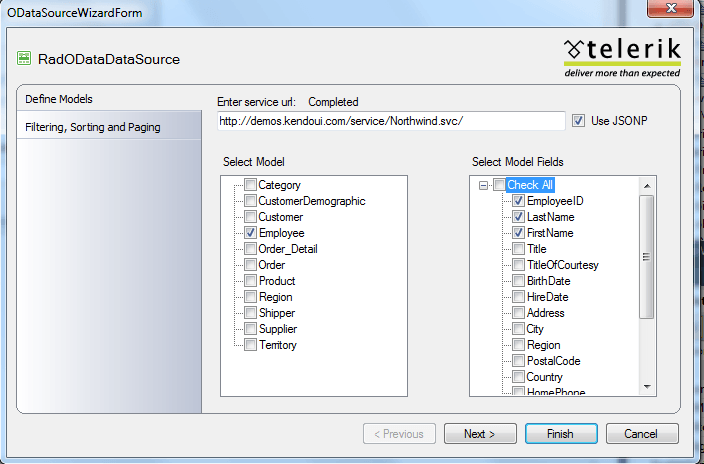Check the Product model checkbox
This screenshot has width=704, height=464.
tap(250, 281)
